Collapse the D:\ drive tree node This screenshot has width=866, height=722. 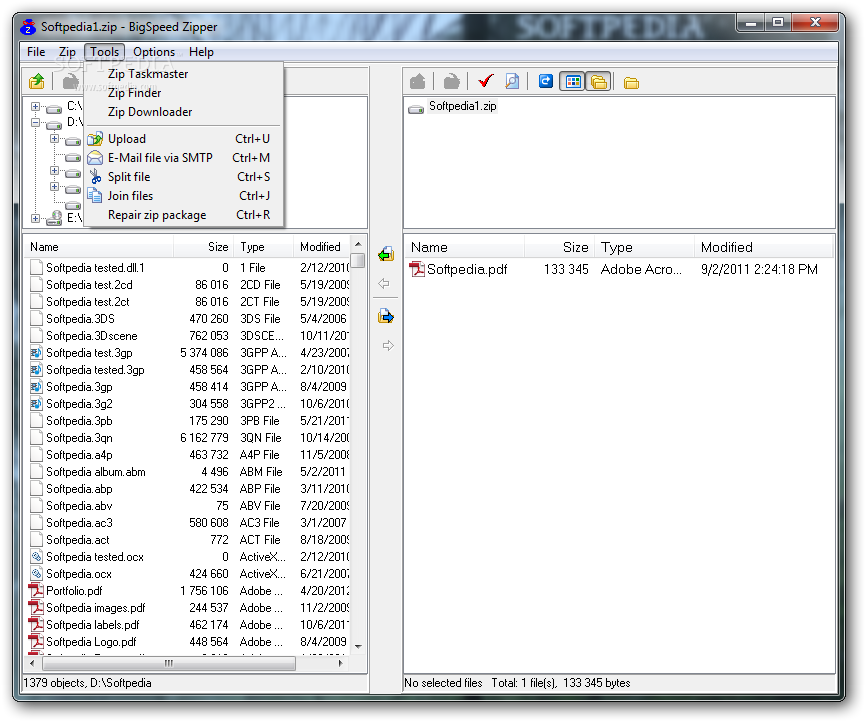point(35,122)
